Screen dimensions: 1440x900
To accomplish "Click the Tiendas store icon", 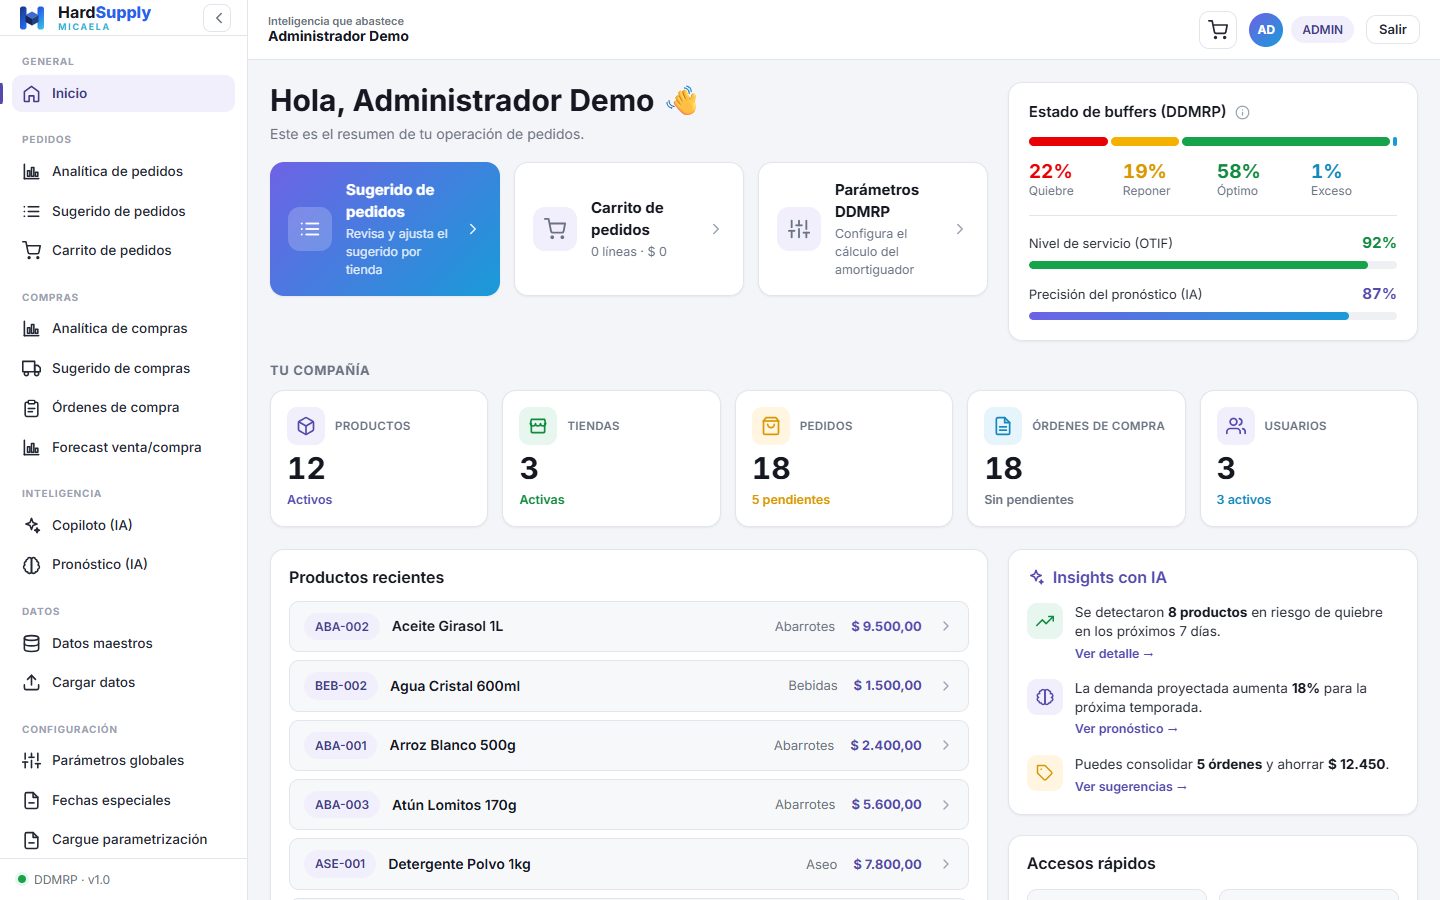I will point(538,426).
